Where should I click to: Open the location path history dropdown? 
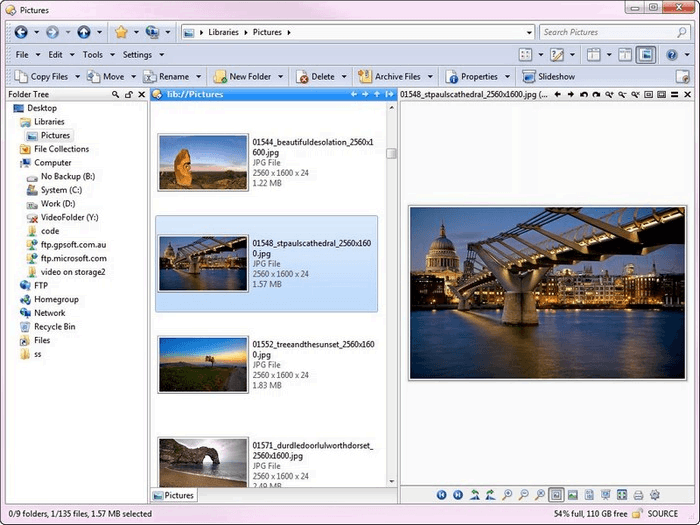[x=529, y=32]
